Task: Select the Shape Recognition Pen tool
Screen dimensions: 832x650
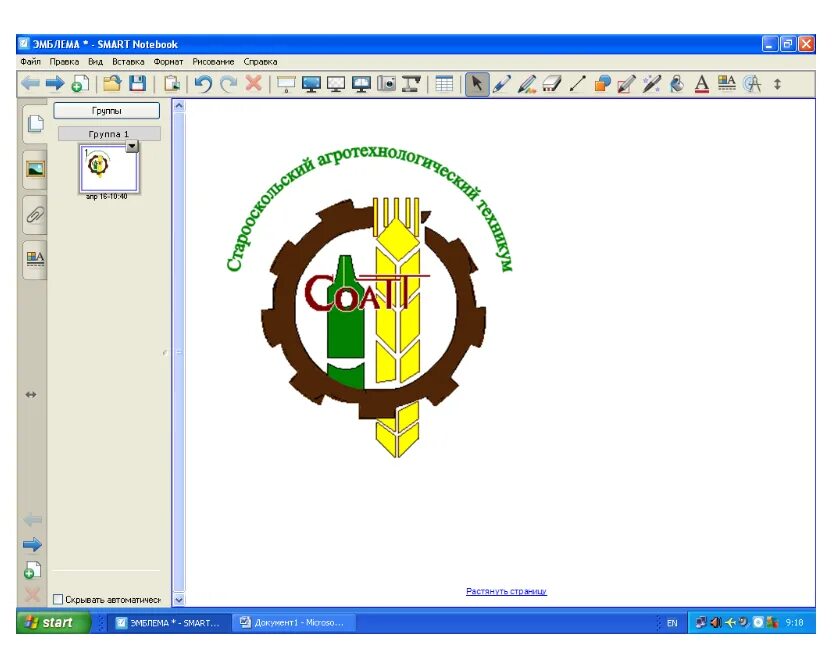Action: pos(627,84)
